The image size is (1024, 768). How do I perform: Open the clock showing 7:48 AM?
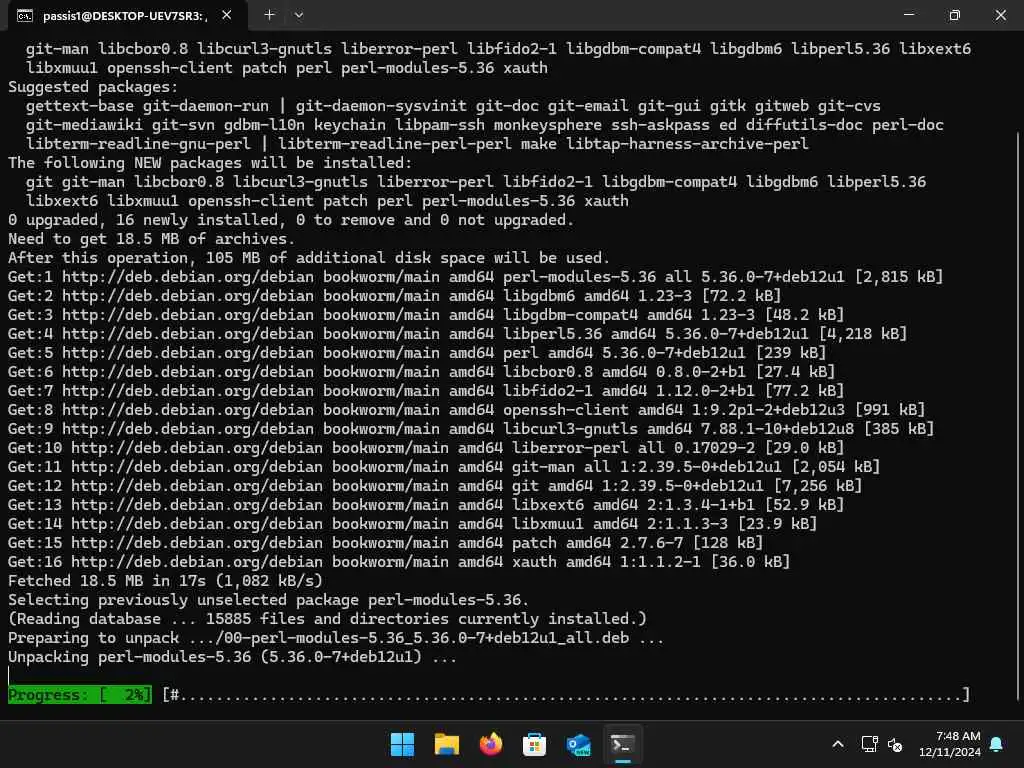coord(950,744)
